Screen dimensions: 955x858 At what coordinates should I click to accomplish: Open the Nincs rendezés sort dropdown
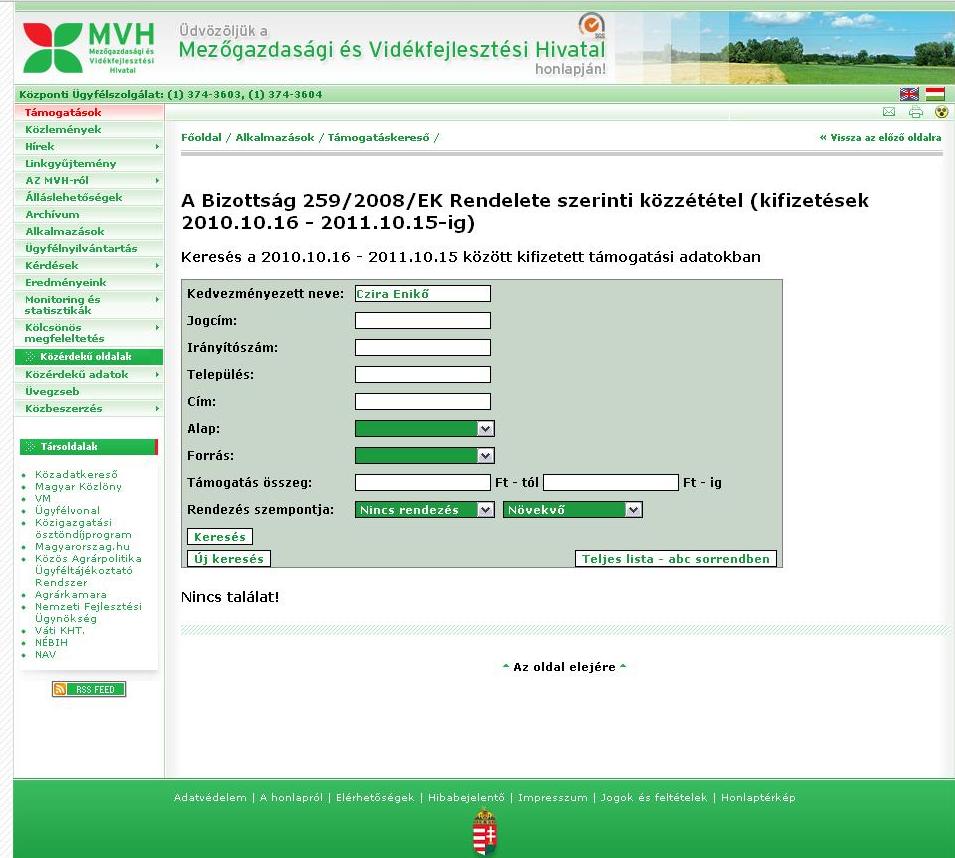(x=425, y=510)
